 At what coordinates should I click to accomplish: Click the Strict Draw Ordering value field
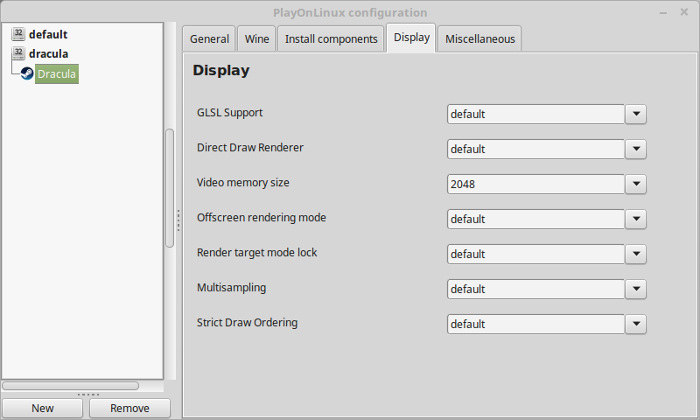(536, 324)
